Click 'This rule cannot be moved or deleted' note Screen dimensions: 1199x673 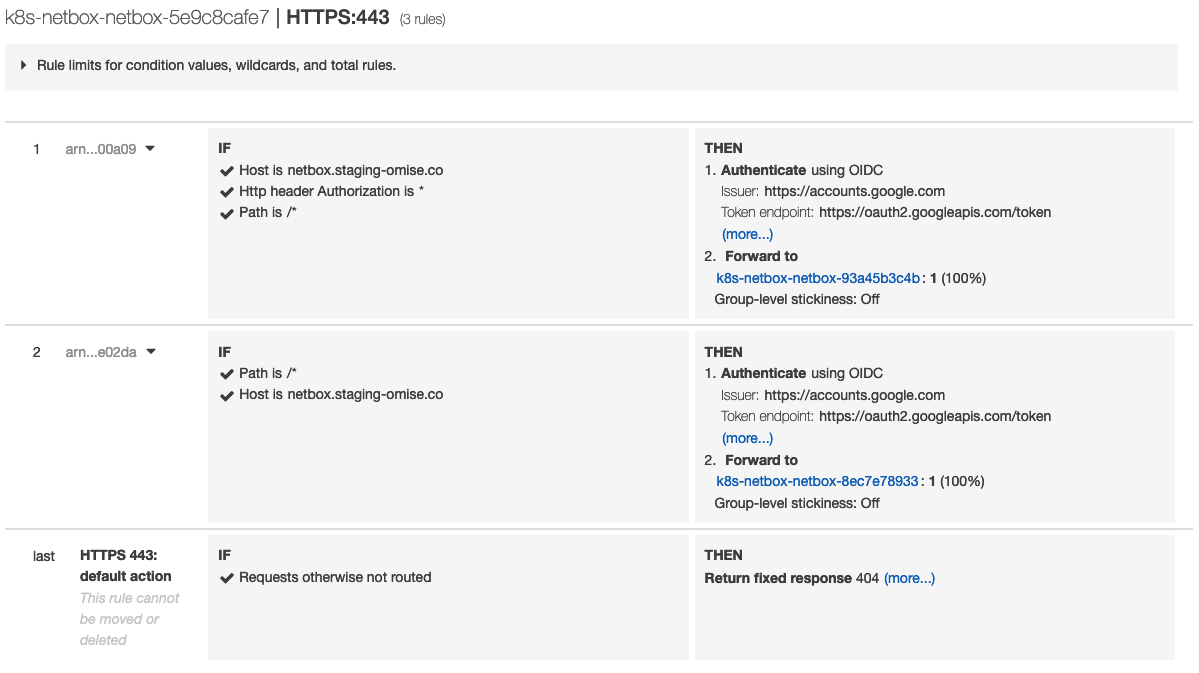(x=129, y=619)
